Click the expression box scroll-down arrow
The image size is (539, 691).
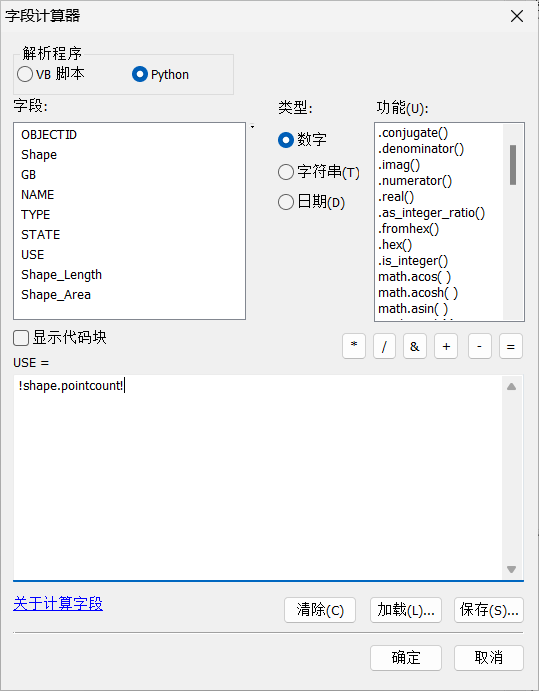(x=511, y=569)
